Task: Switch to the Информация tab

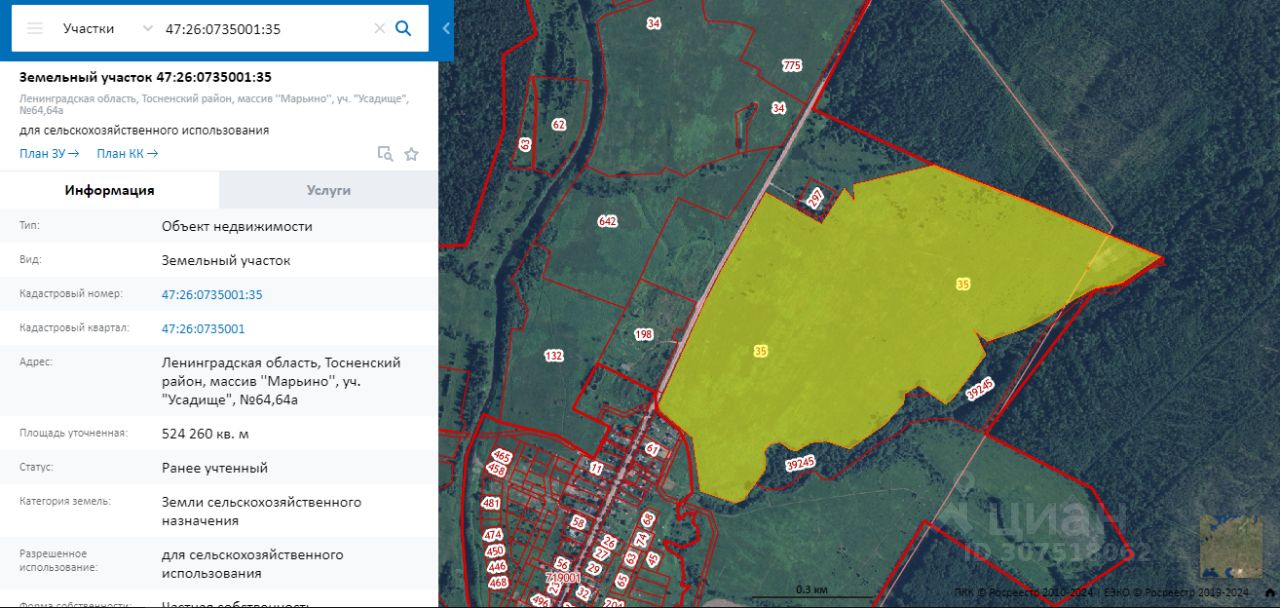Action: 109,190
